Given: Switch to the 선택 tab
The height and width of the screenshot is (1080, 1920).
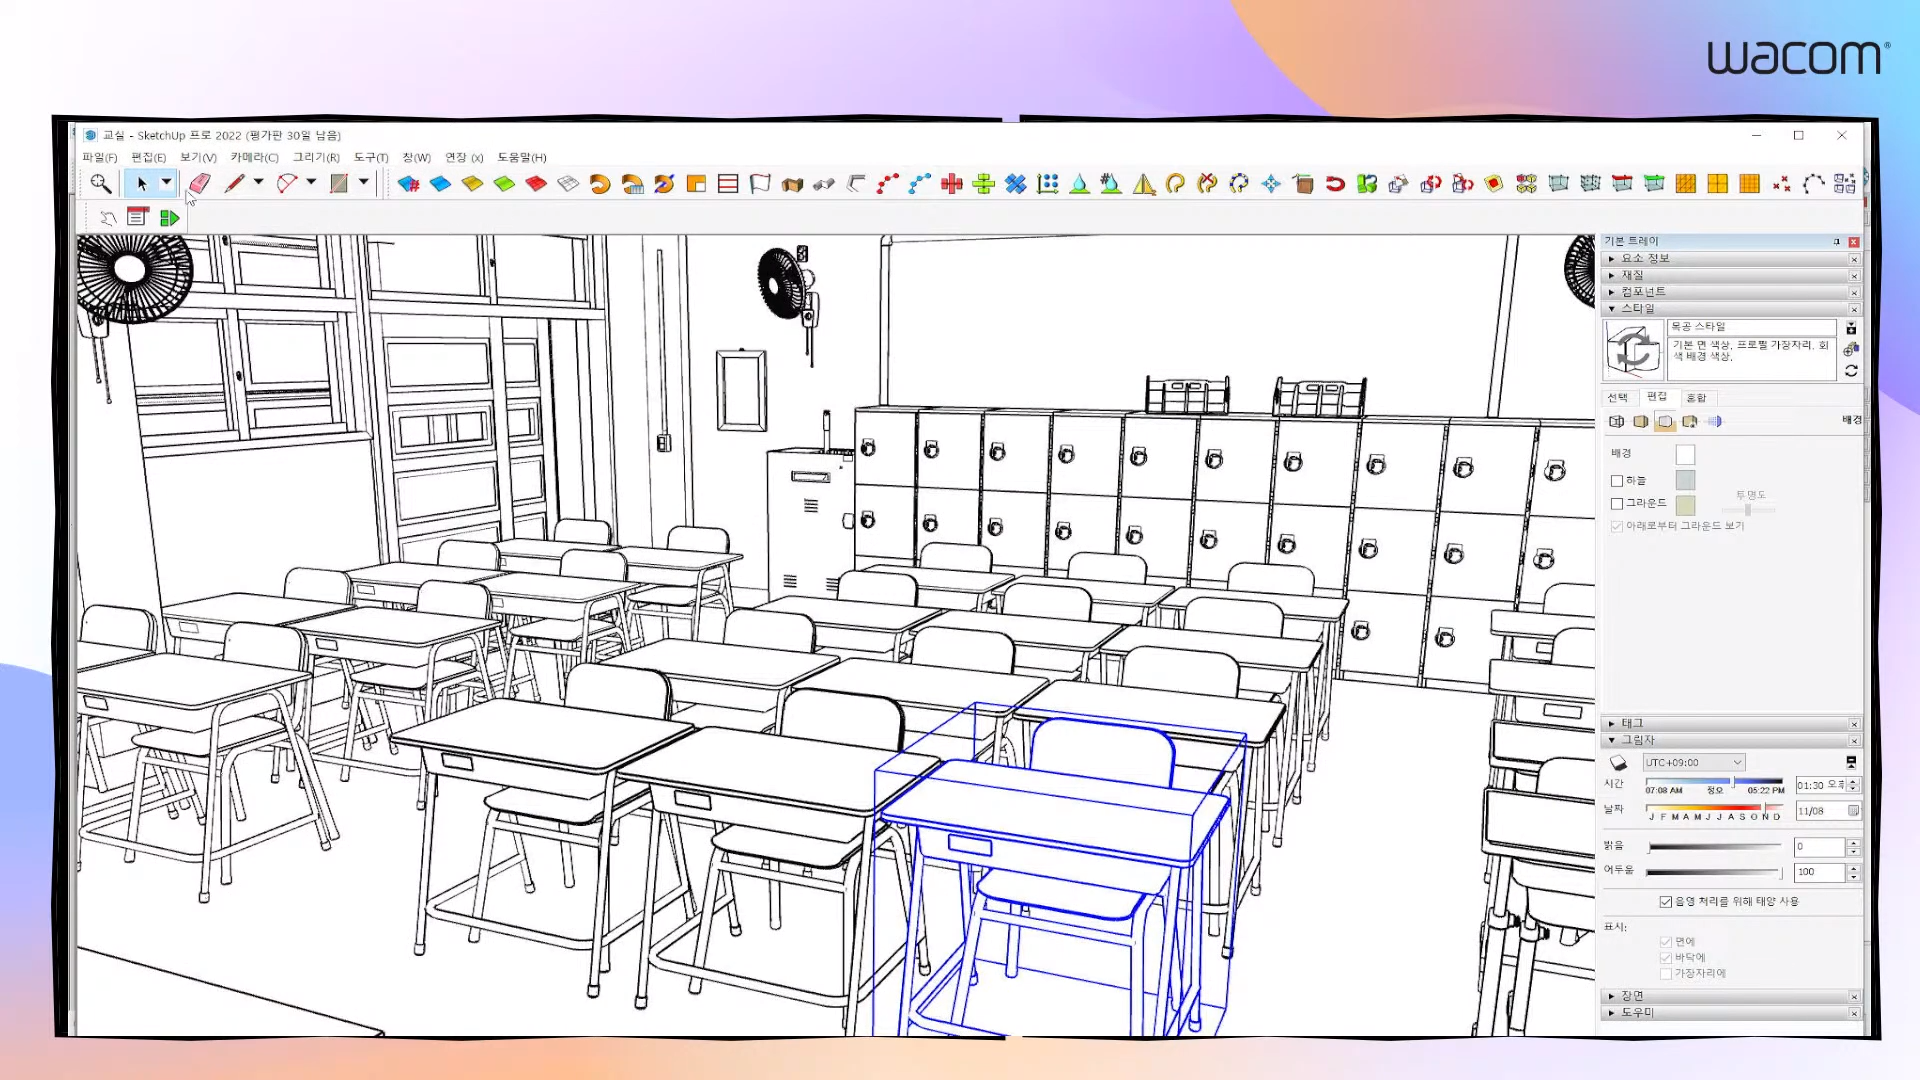Looking at the screenshot, I should tap(1618, 398).
